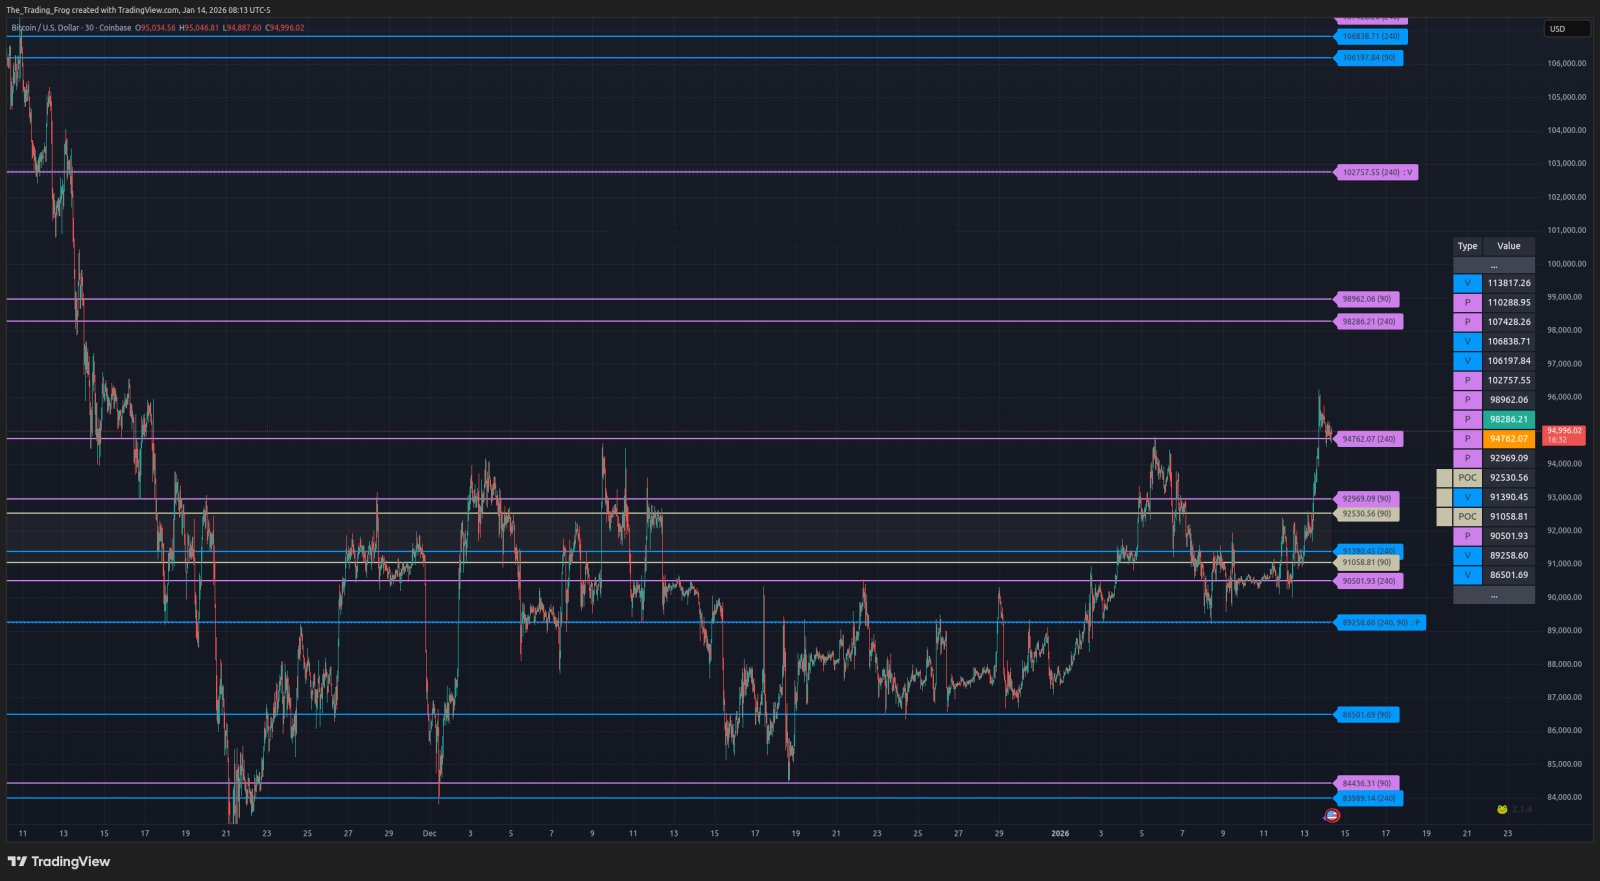Image resolution: width=1600 pixels, height=881 pixels.
Task: Expand the bottom ellipsis row in table
Action: tap(1493, 595)
